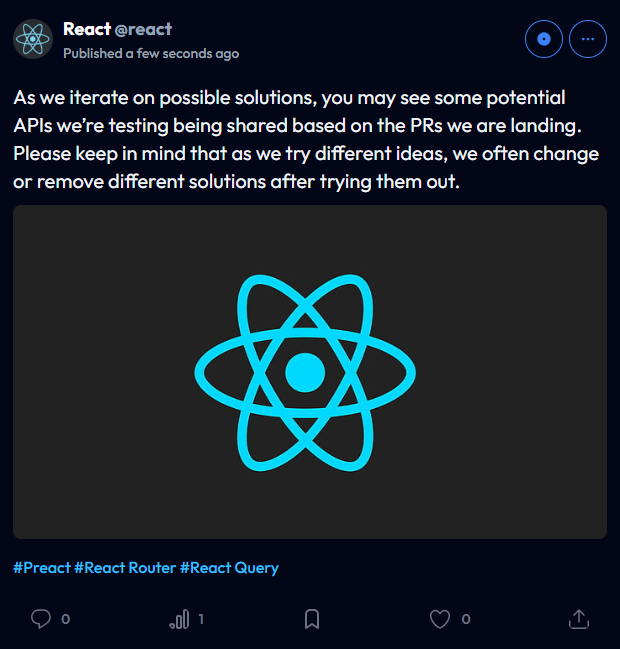Open the #React Router hashtag

pyautogui.click(x=125, y=568)
